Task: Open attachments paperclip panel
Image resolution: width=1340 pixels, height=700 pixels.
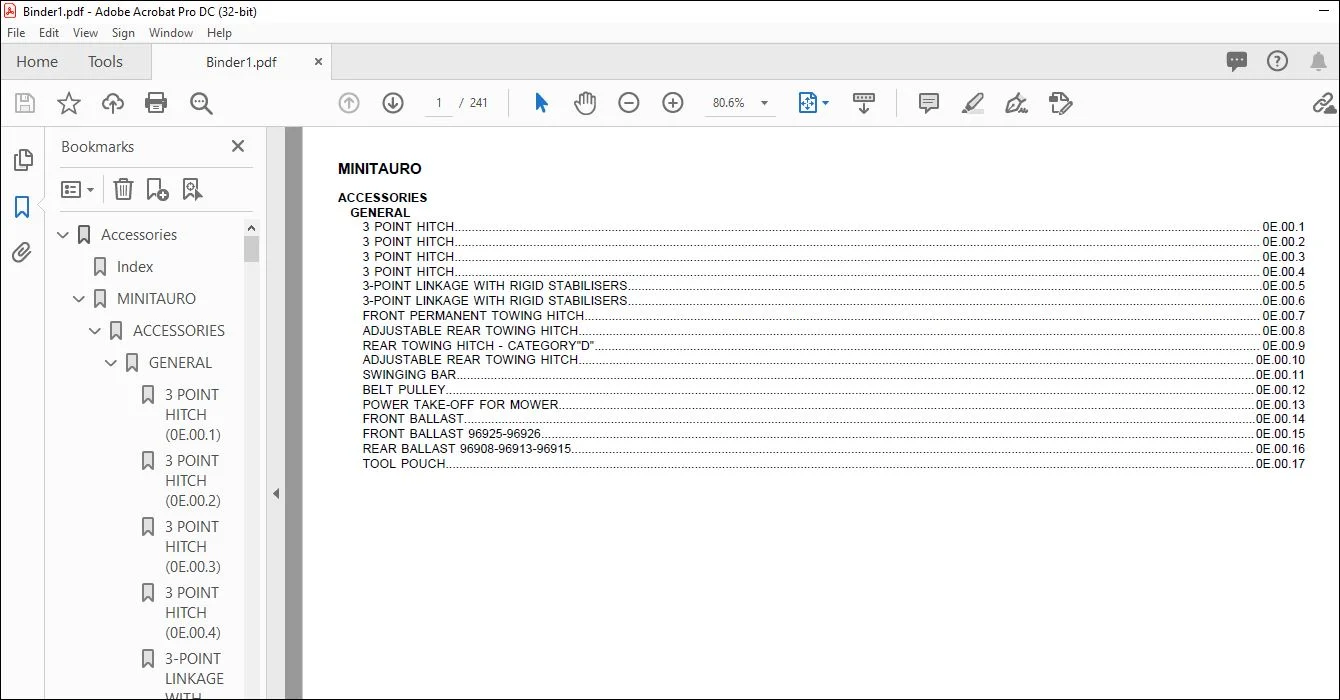Action: (x=22, y=252)
